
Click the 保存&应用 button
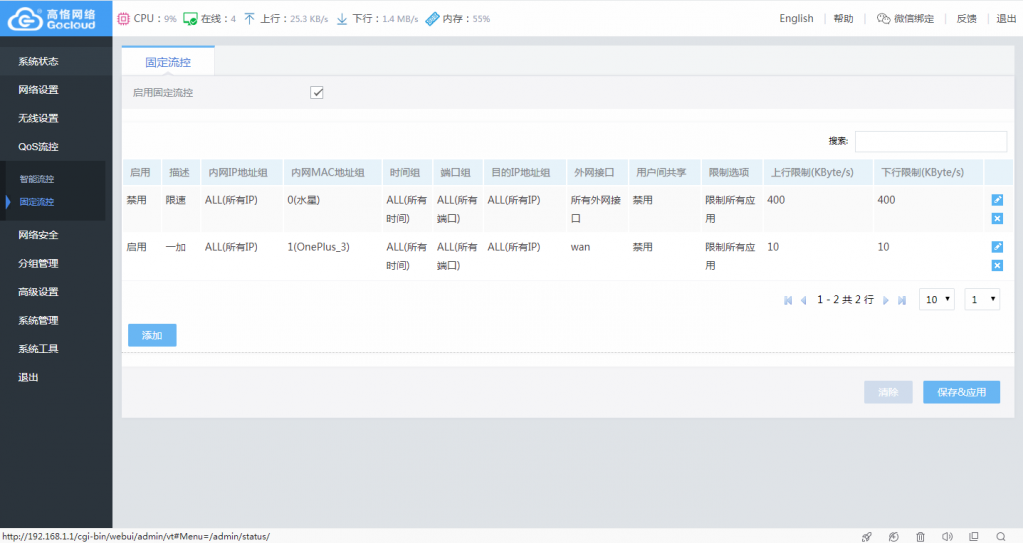(961, 392)
